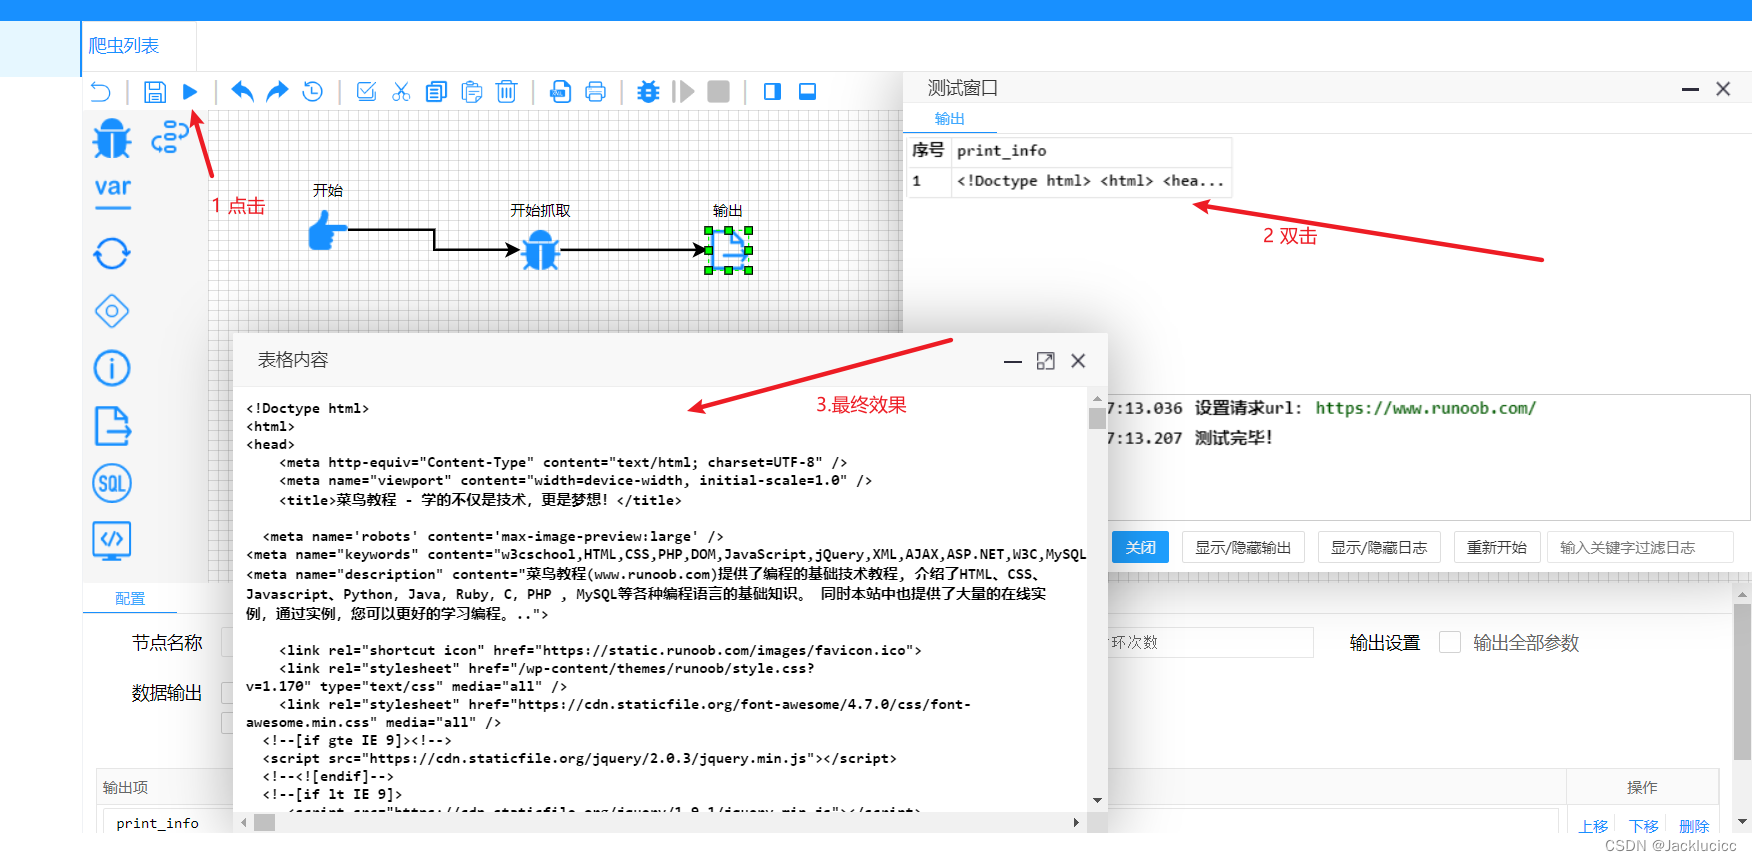Select the 开始 hand node on canvas
The width and height of the screenshot is (1752, 861).
(326, 232)
